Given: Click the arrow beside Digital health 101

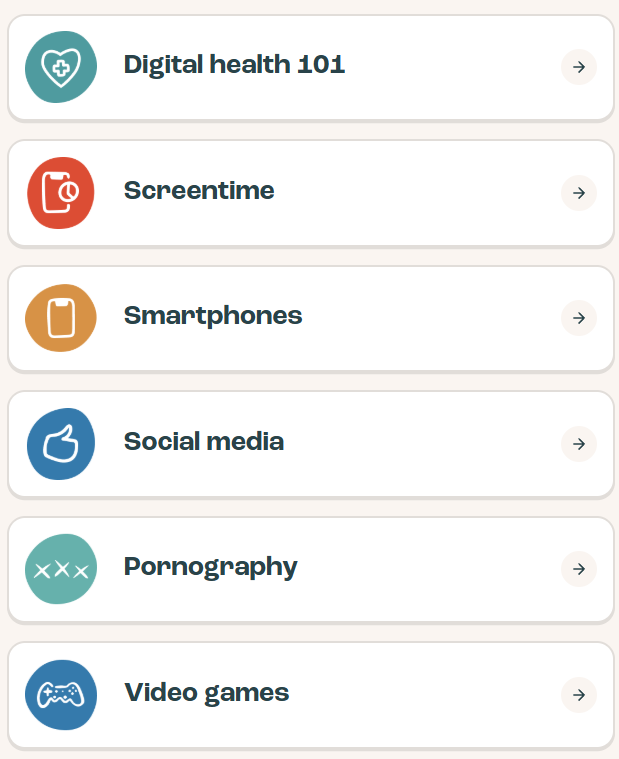Looking at the screenshot, I should pos(579,67).
